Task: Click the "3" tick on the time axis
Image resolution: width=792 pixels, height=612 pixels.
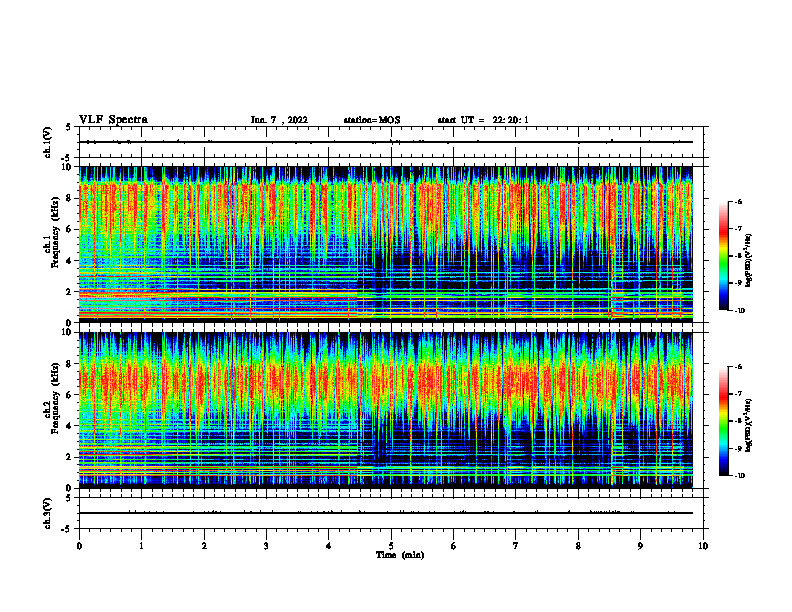Action: (266, 546)
